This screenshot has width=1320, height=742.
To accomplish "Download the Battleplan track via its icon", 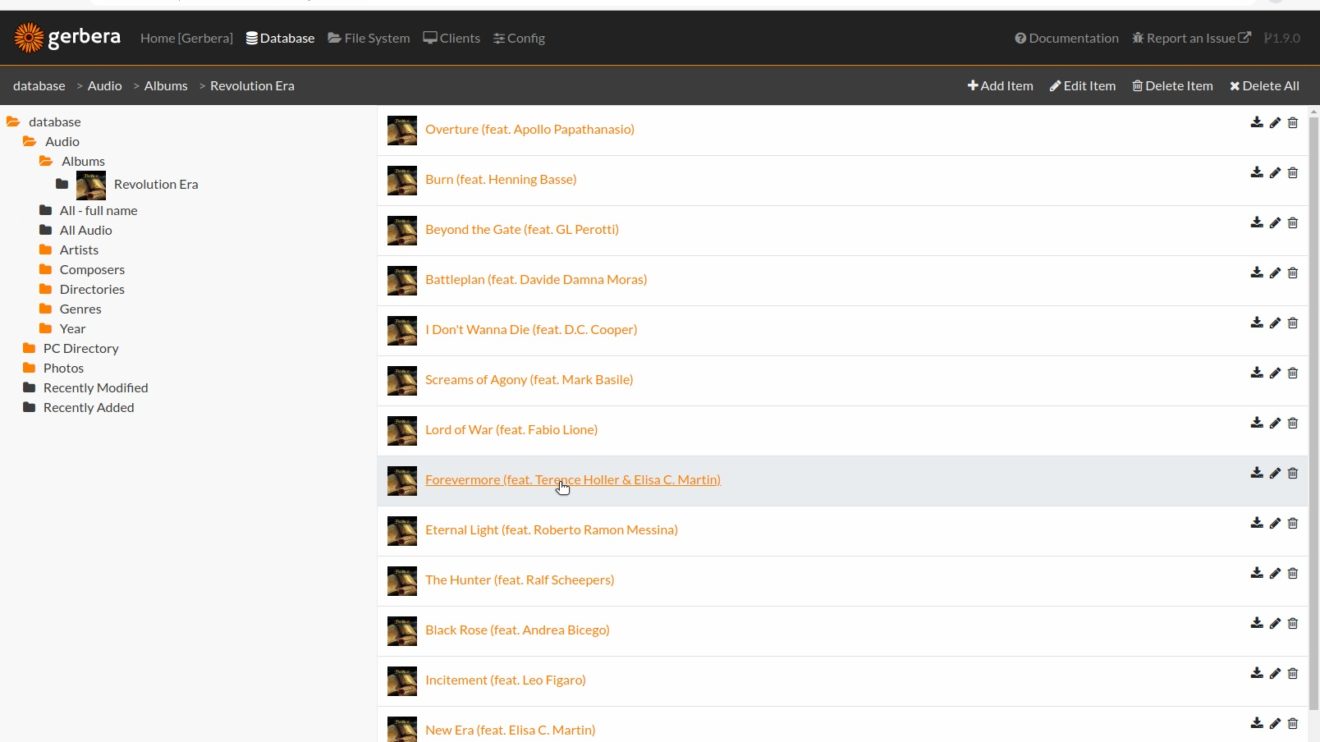I will coord(1257,272).
